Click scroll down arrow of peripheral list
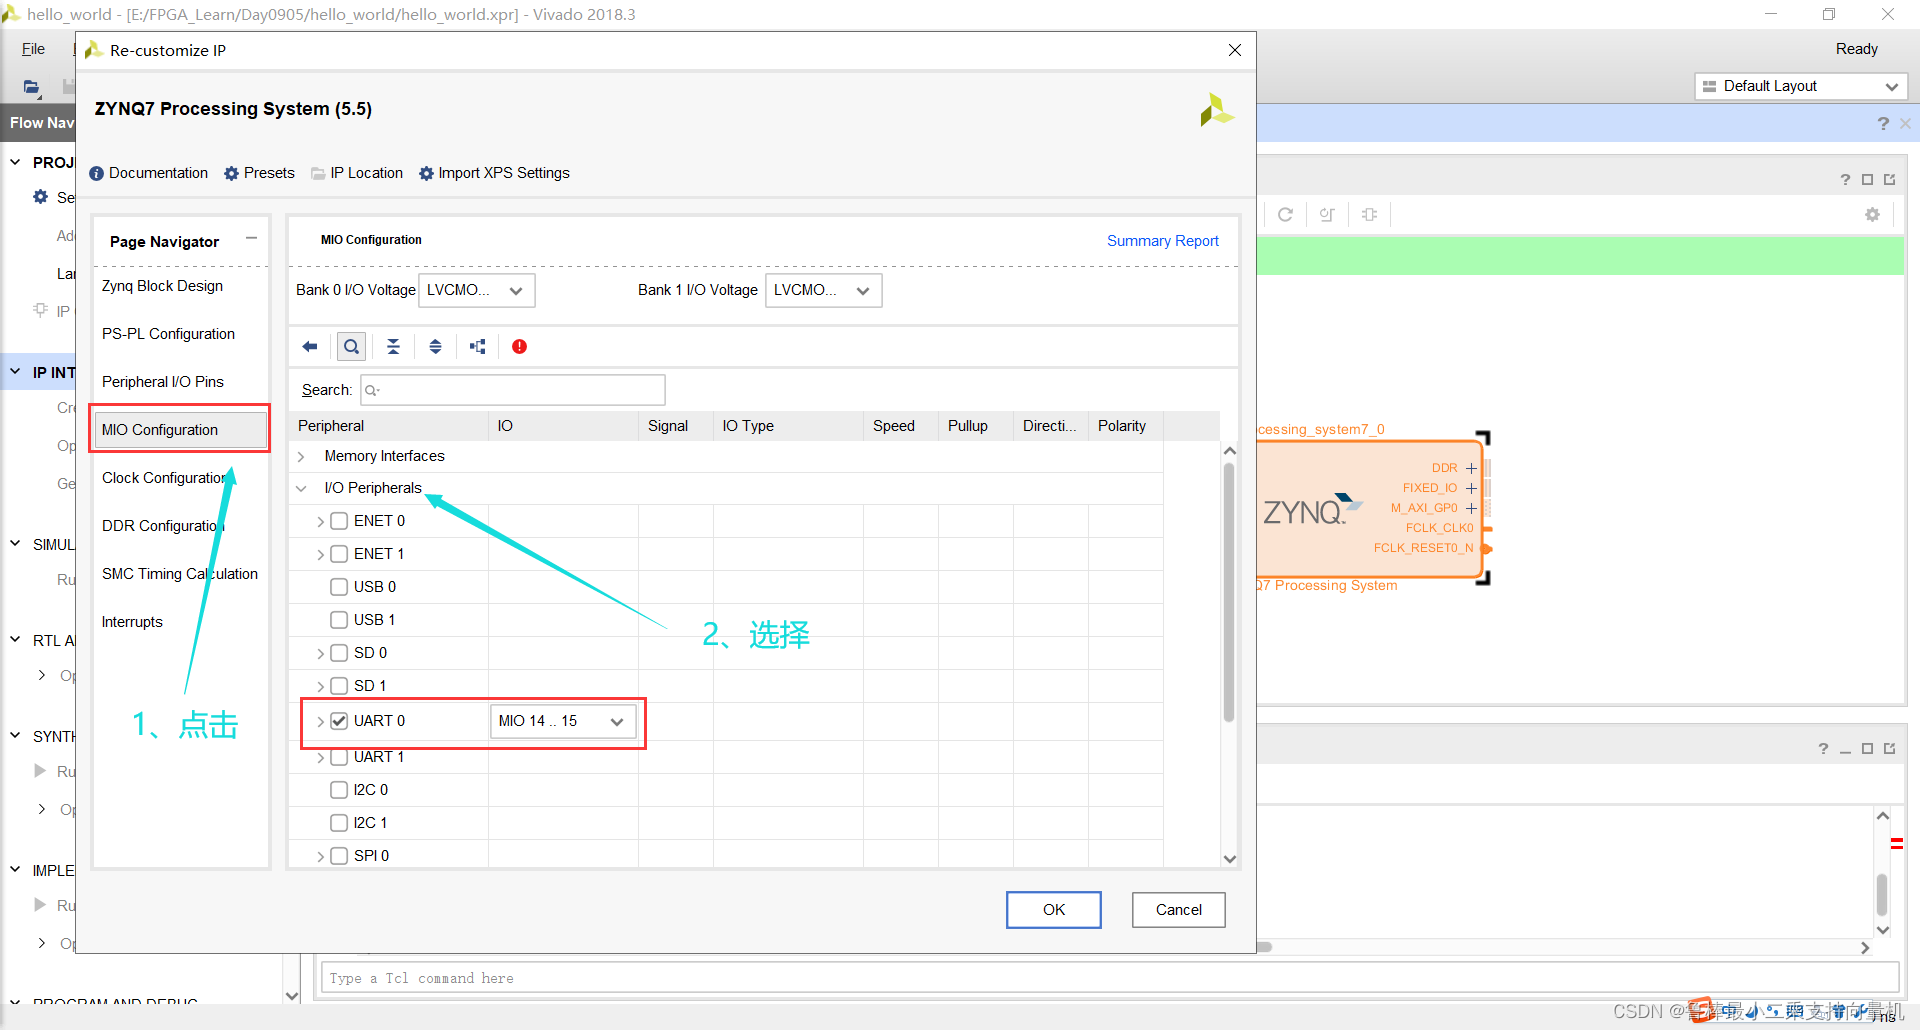The image size is (1920, 1030). [1230, 859]
